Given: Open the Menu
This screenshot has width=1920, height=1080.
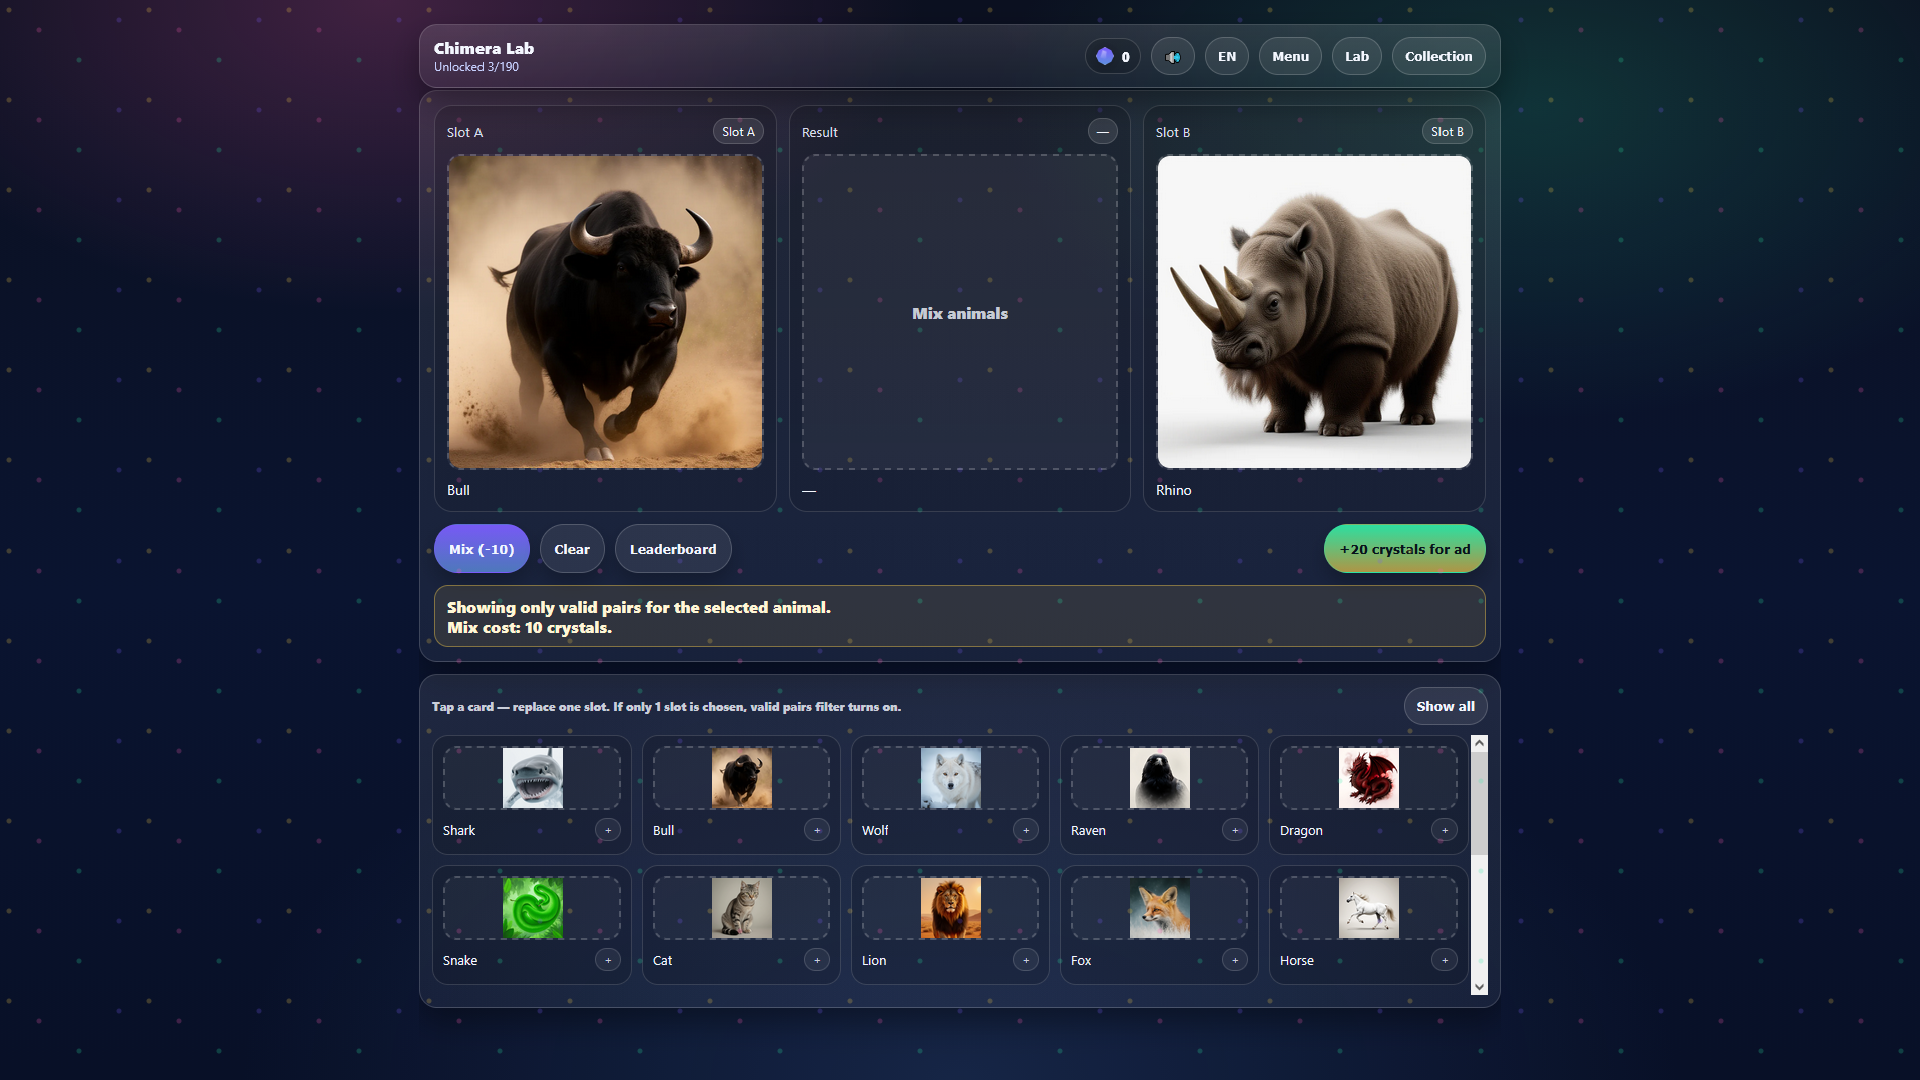Looking at the screenshot, I should pos(1290,56).
